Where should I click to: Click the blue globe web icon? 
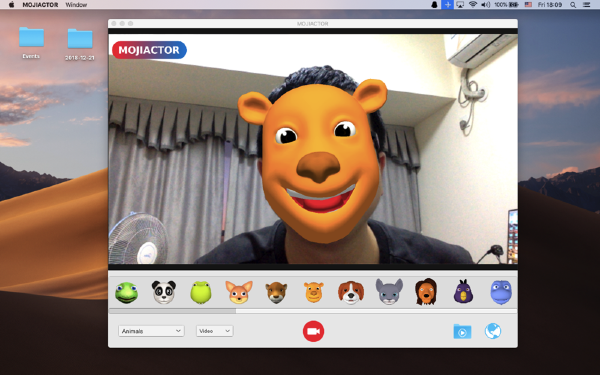(x=493, y=331)
